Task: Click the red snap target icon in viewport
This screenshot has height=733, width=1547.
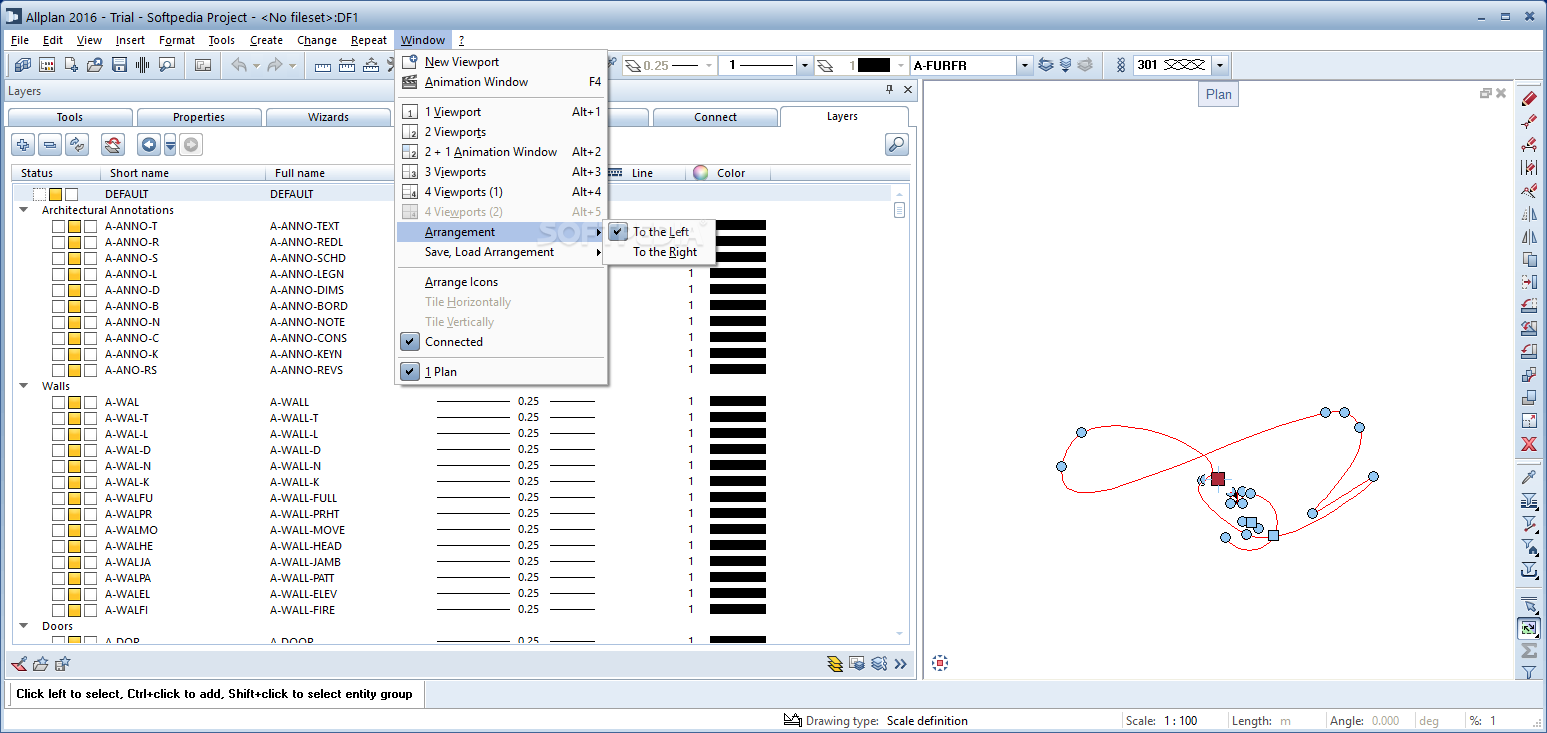Action: coord(939,663)
